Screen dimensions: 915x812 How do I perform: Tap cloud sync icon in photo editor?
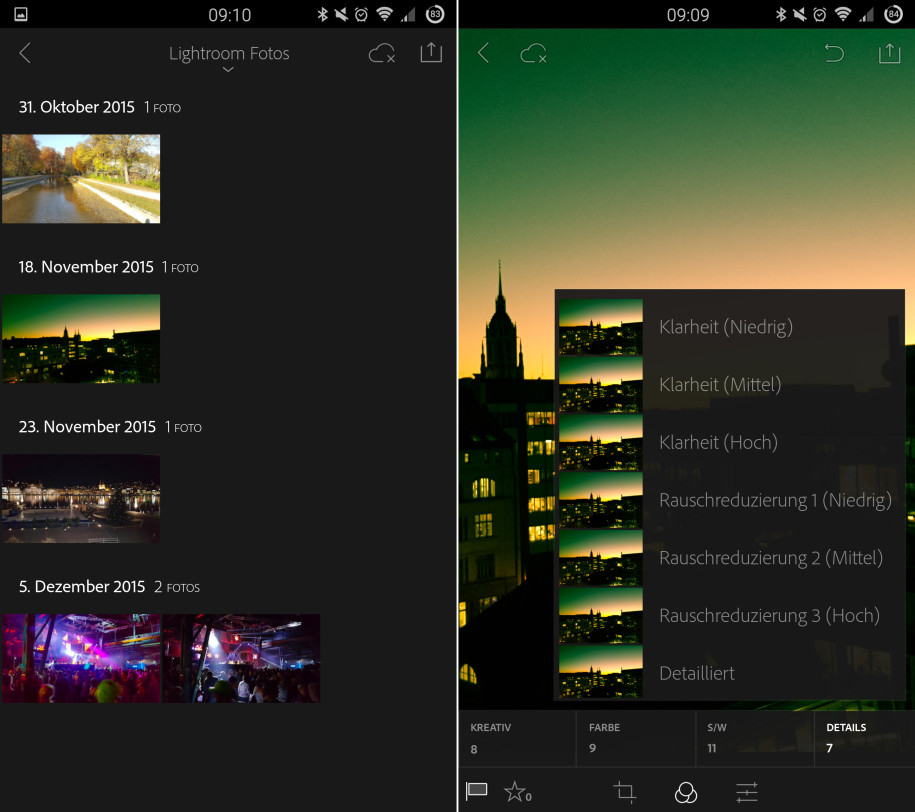(x=534, y=54)
